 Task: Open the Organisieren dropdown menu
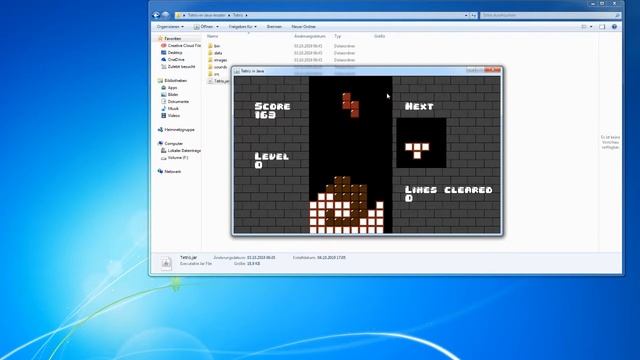point(170,27)
